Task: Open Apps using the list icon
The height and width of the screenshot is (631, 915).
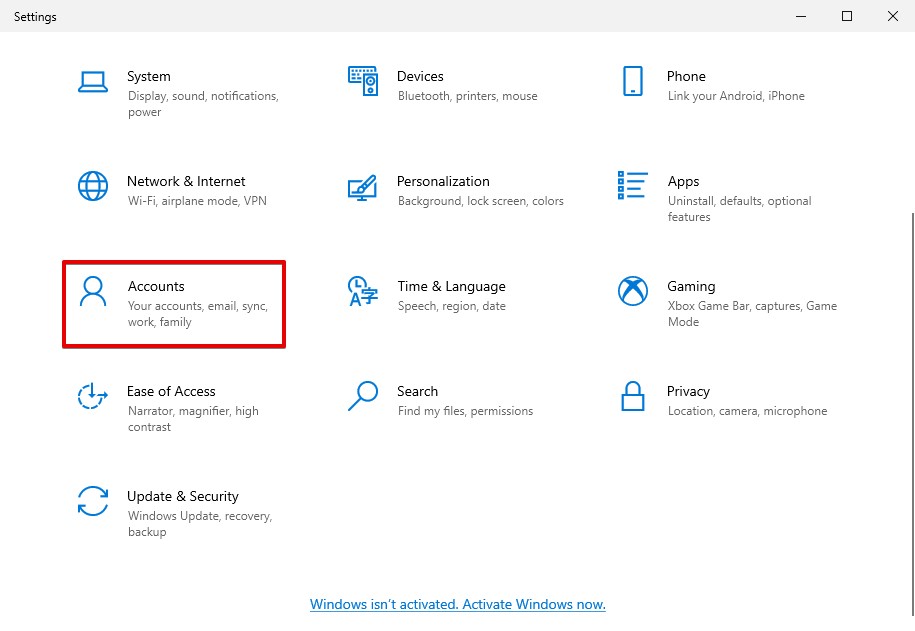Action: pos(632,186)
